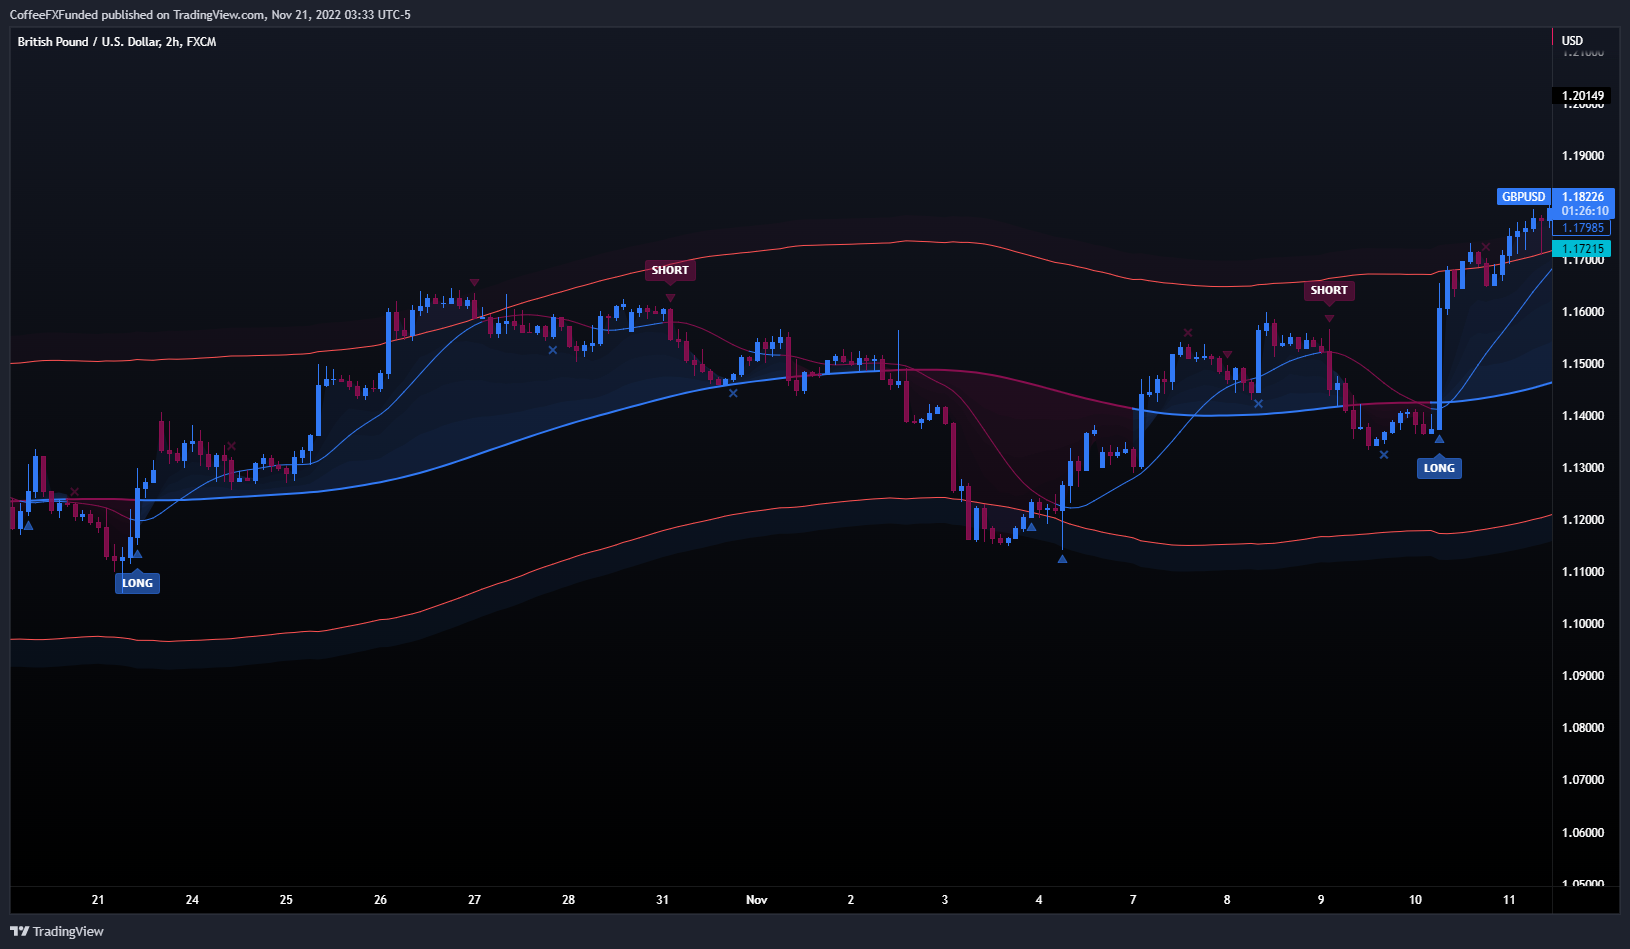Click the 1.20149 price label
Image resolution: width=1630 pixels, height=949 pixels.
1583,96
